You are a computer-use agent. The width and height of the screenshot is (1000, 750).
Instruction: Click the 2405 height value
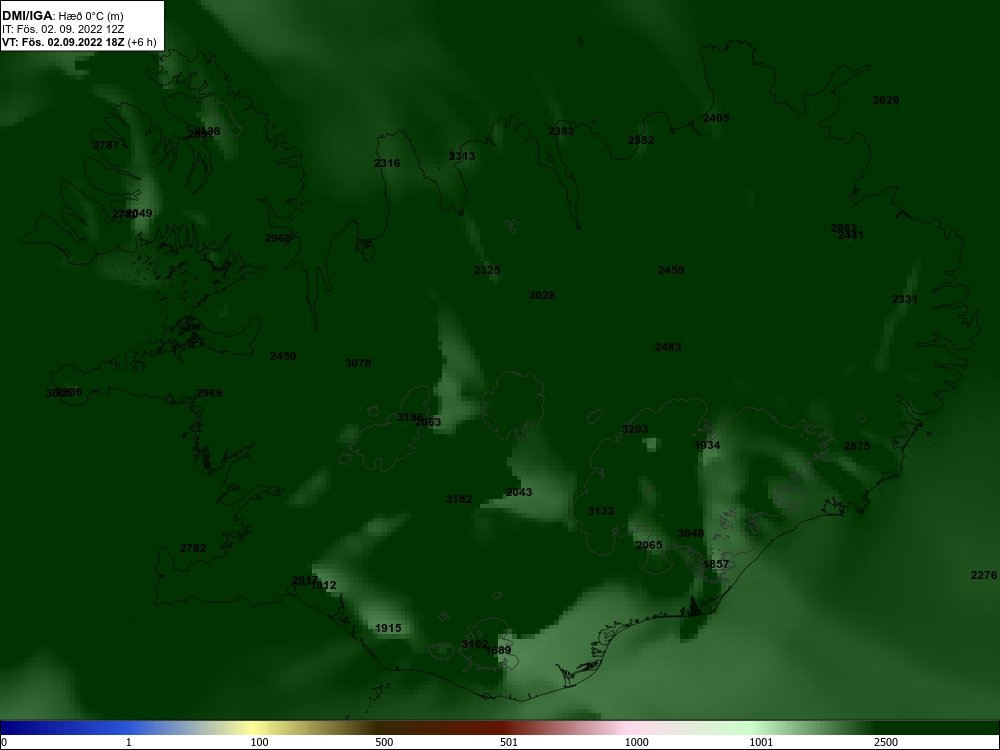716,118
